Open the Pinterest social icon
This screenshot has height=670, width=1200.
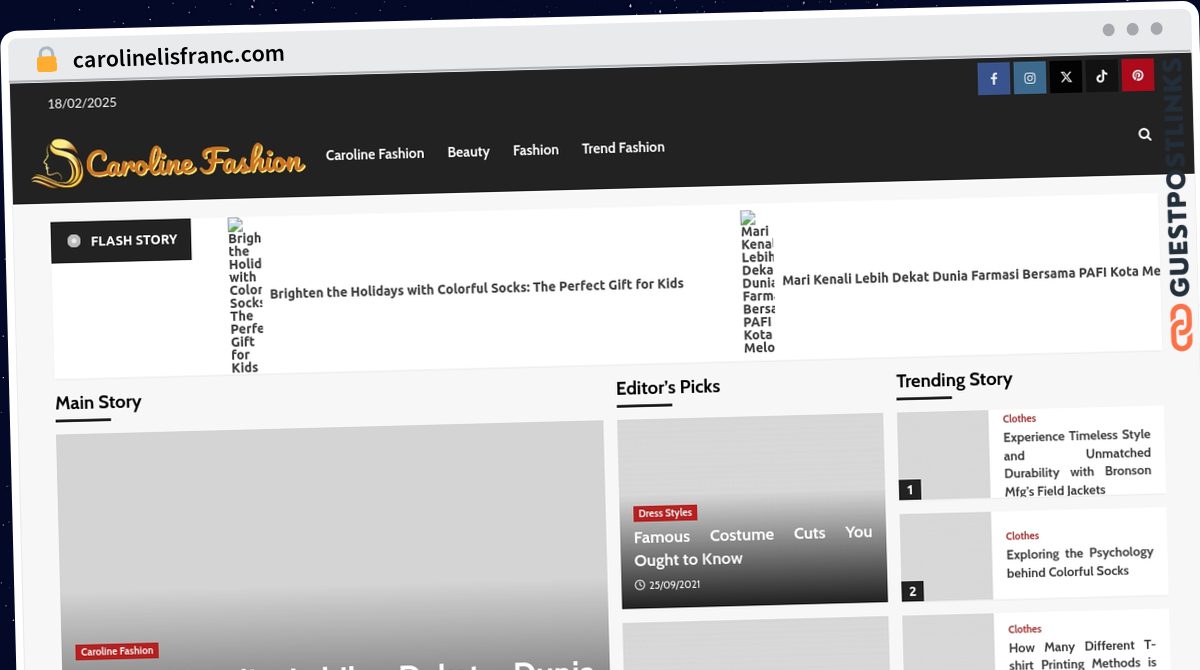[x=1138, y=75]
